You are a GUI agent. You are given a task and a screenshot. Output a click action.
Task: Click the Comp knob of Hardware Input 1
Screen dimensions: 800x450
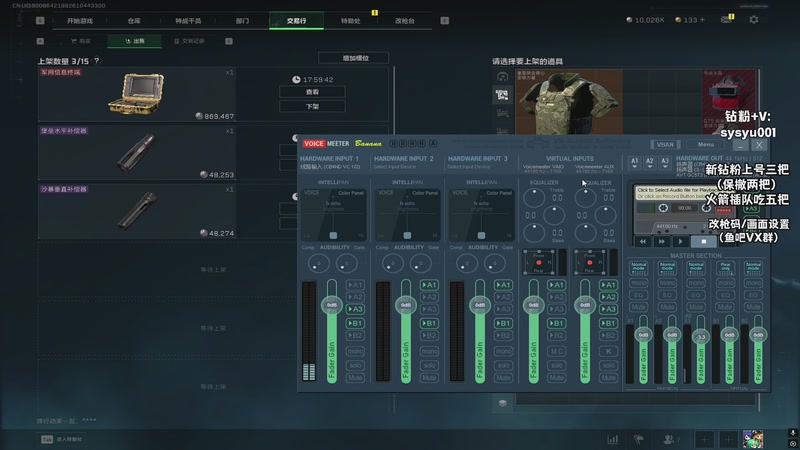coord(318,264)
